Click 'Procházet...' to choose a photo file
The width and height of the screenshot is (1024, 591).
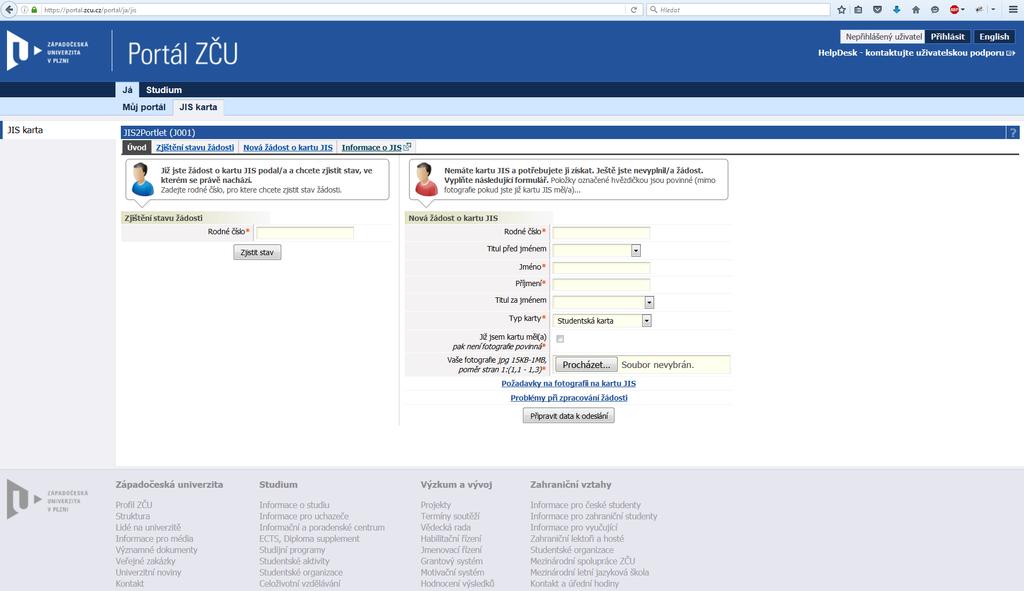586,364
